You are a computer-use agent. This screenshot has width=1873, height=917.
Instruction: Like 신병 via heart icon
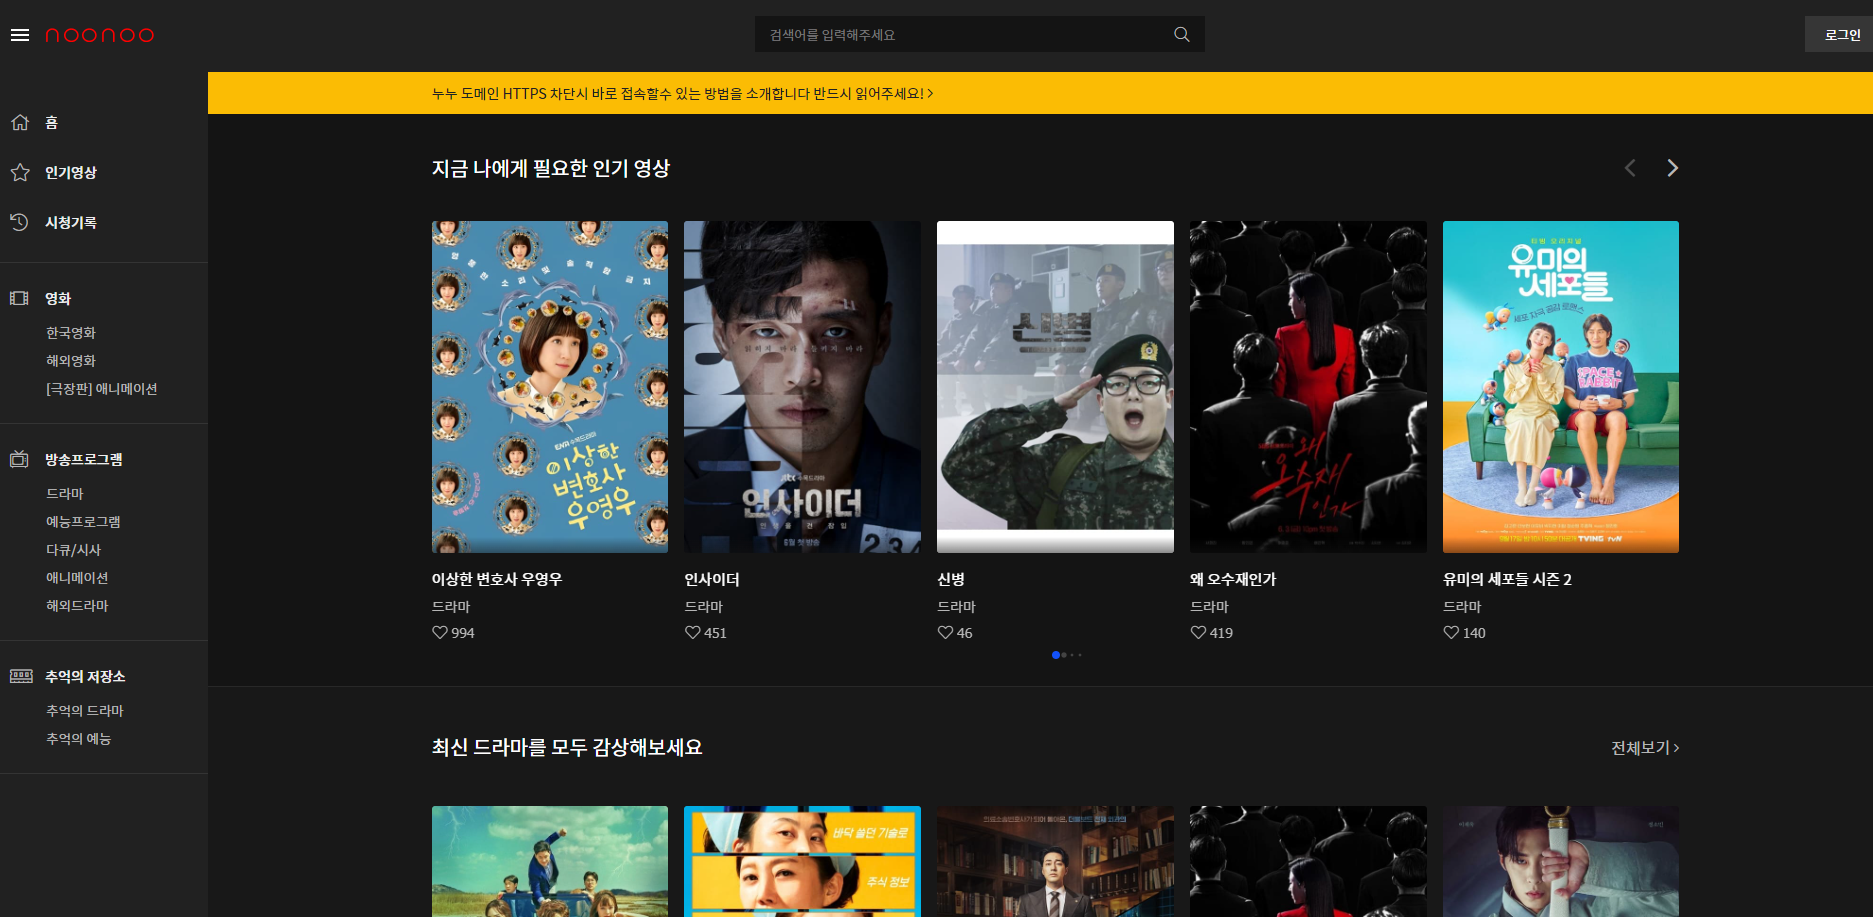(x=945, y=632)
